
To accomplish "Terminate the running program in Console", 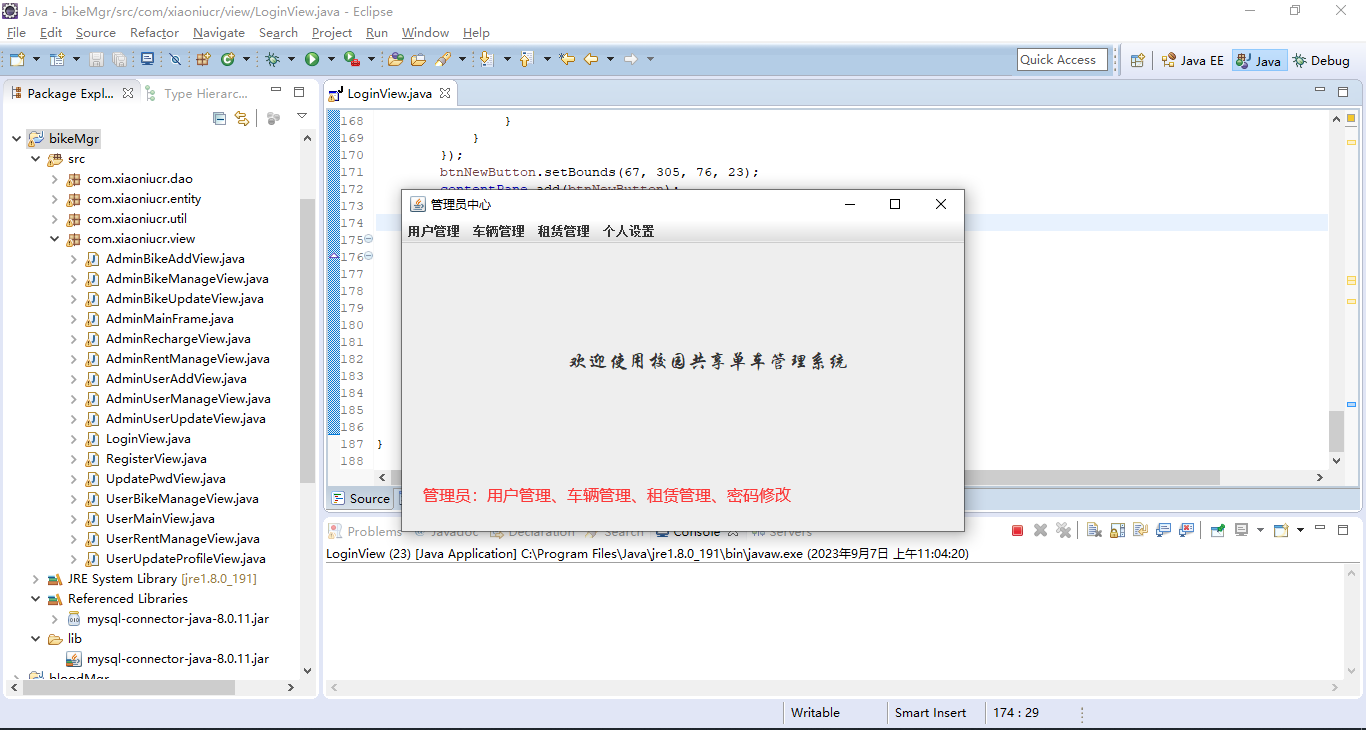I will [1017, 530].
